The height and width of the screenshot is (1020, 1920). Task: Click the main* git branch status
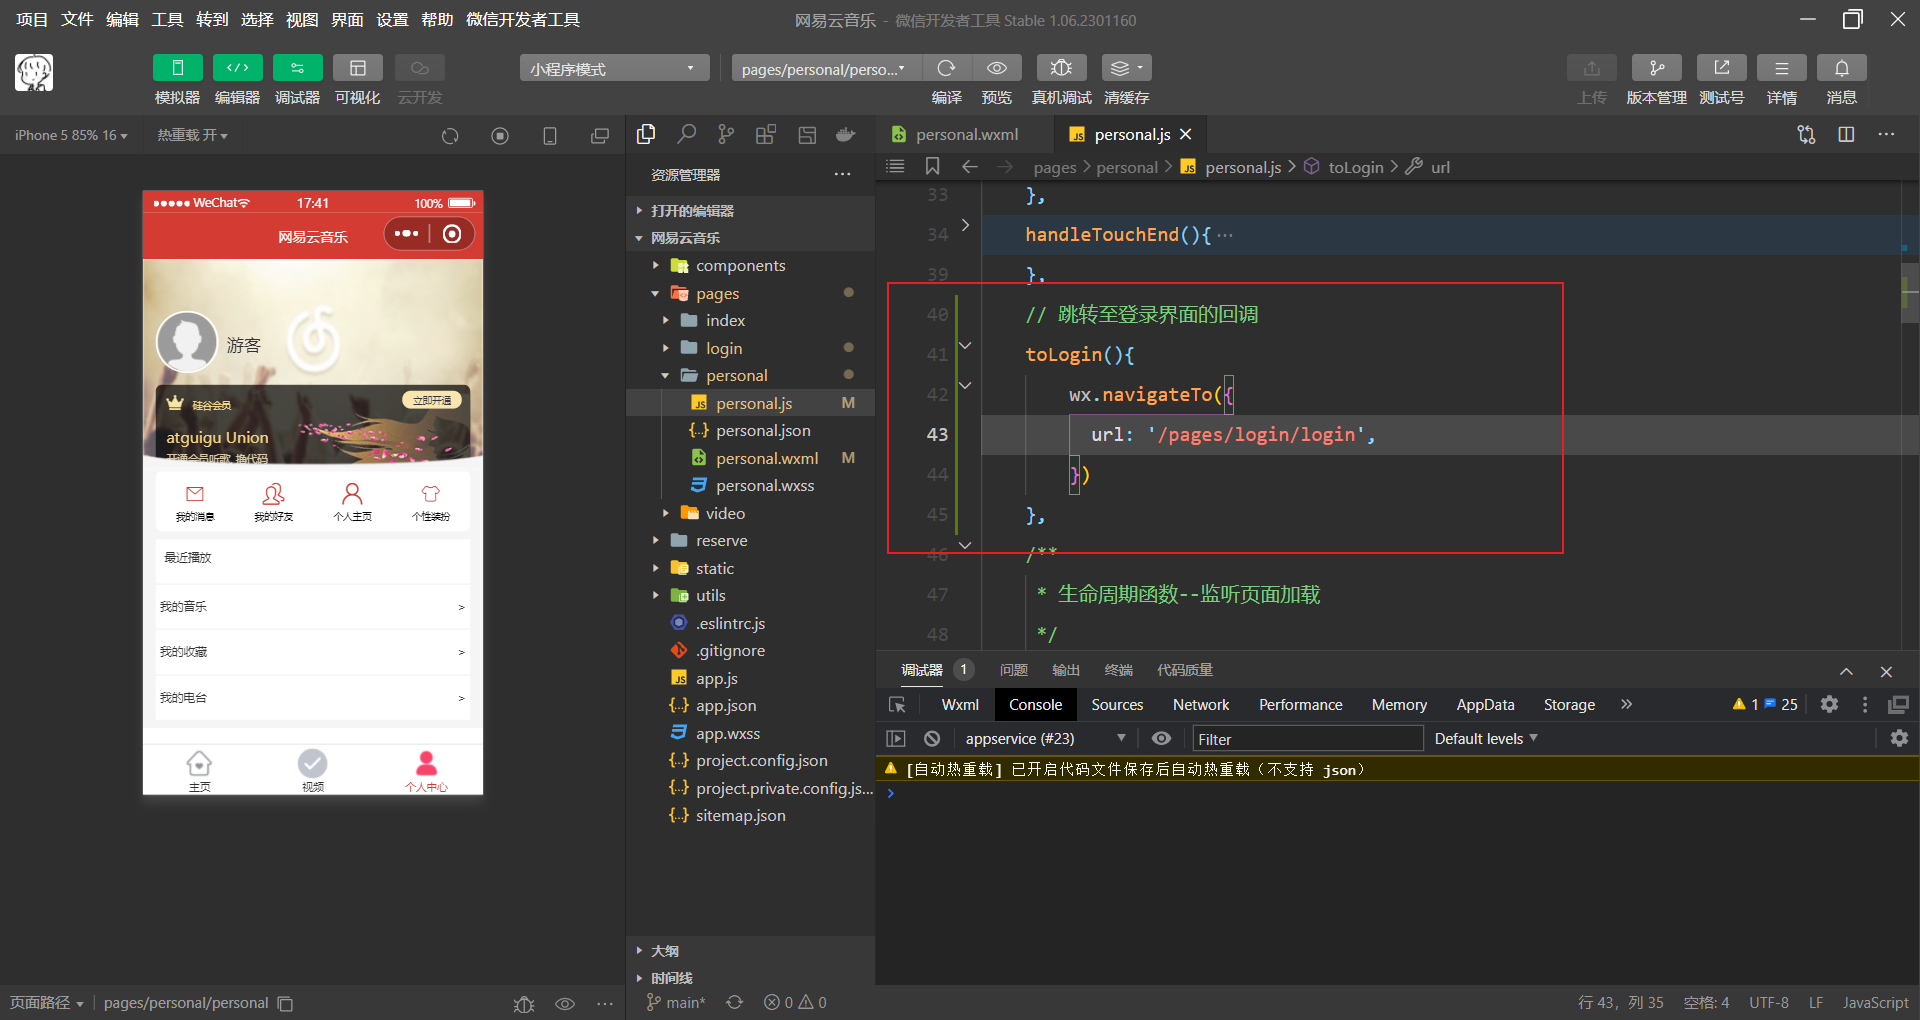(x=676, y=1002)
